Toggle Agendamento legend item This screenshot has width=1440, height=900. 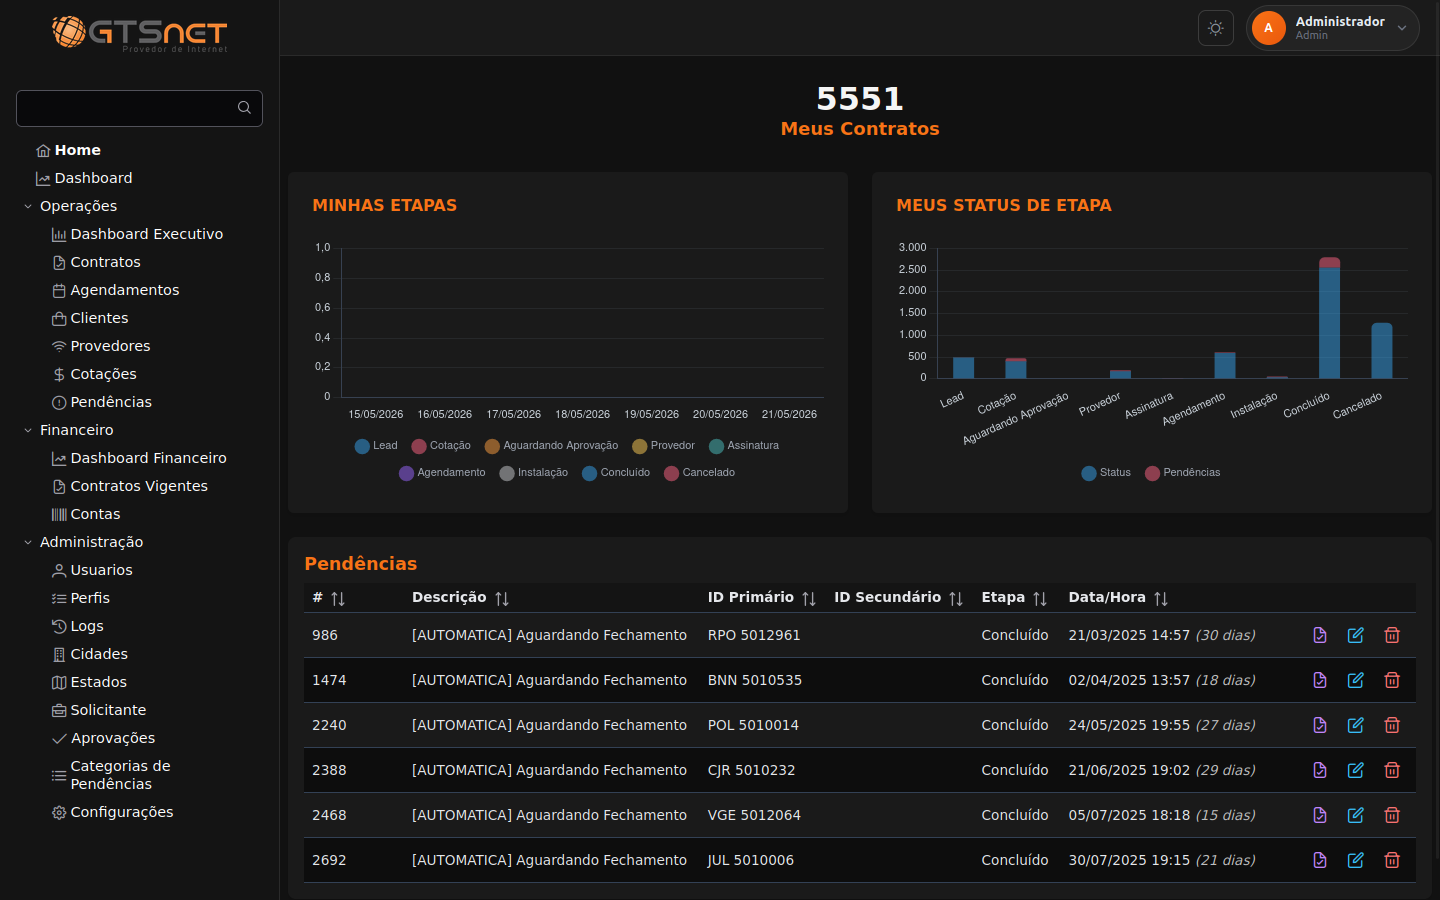[442, 473]
